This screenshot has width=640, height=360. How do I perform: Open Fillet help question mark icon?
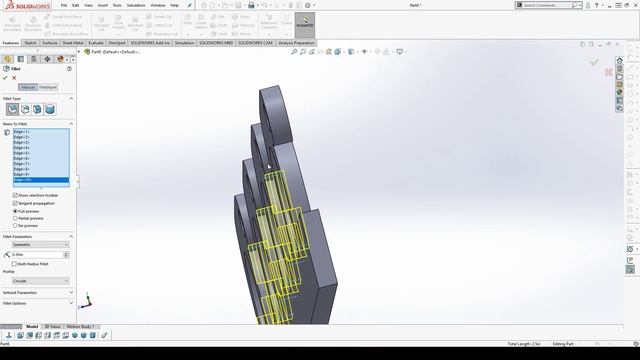coord(69,69)
